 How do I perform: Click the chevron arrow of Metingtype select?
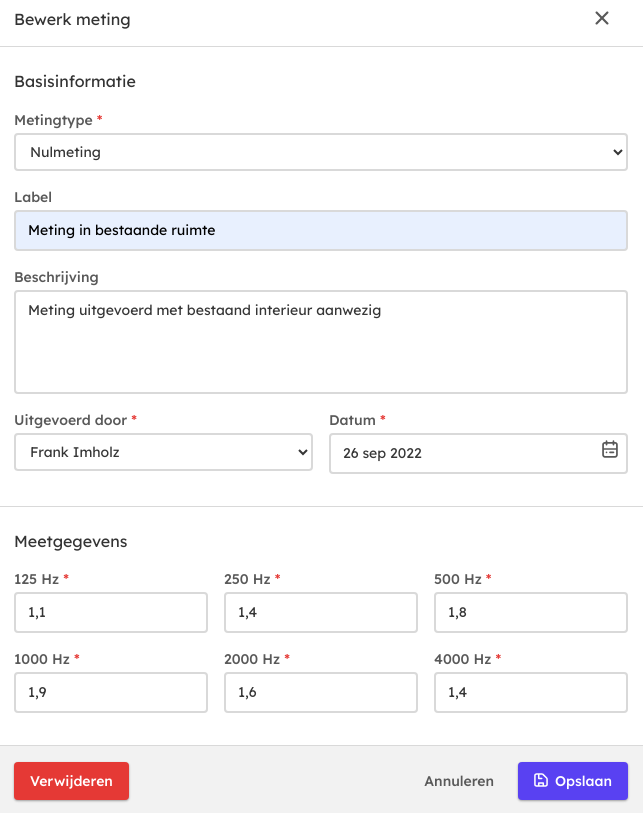coord(616,153)
